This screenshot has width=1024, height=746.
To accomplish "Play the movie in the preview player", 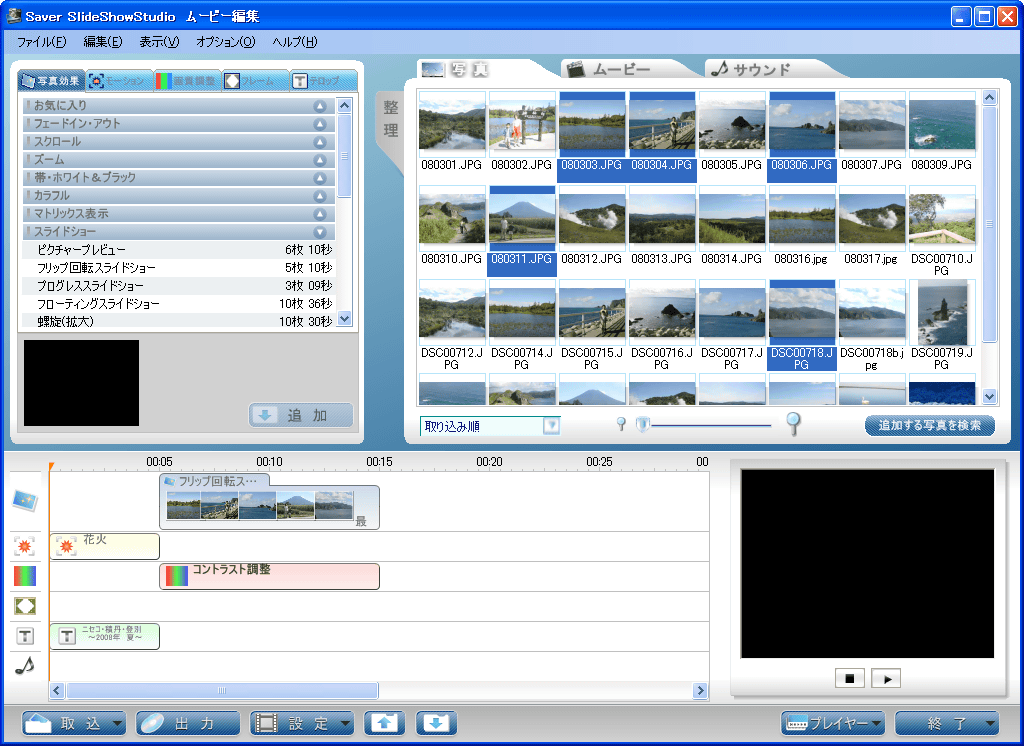I will pos(886,679).
